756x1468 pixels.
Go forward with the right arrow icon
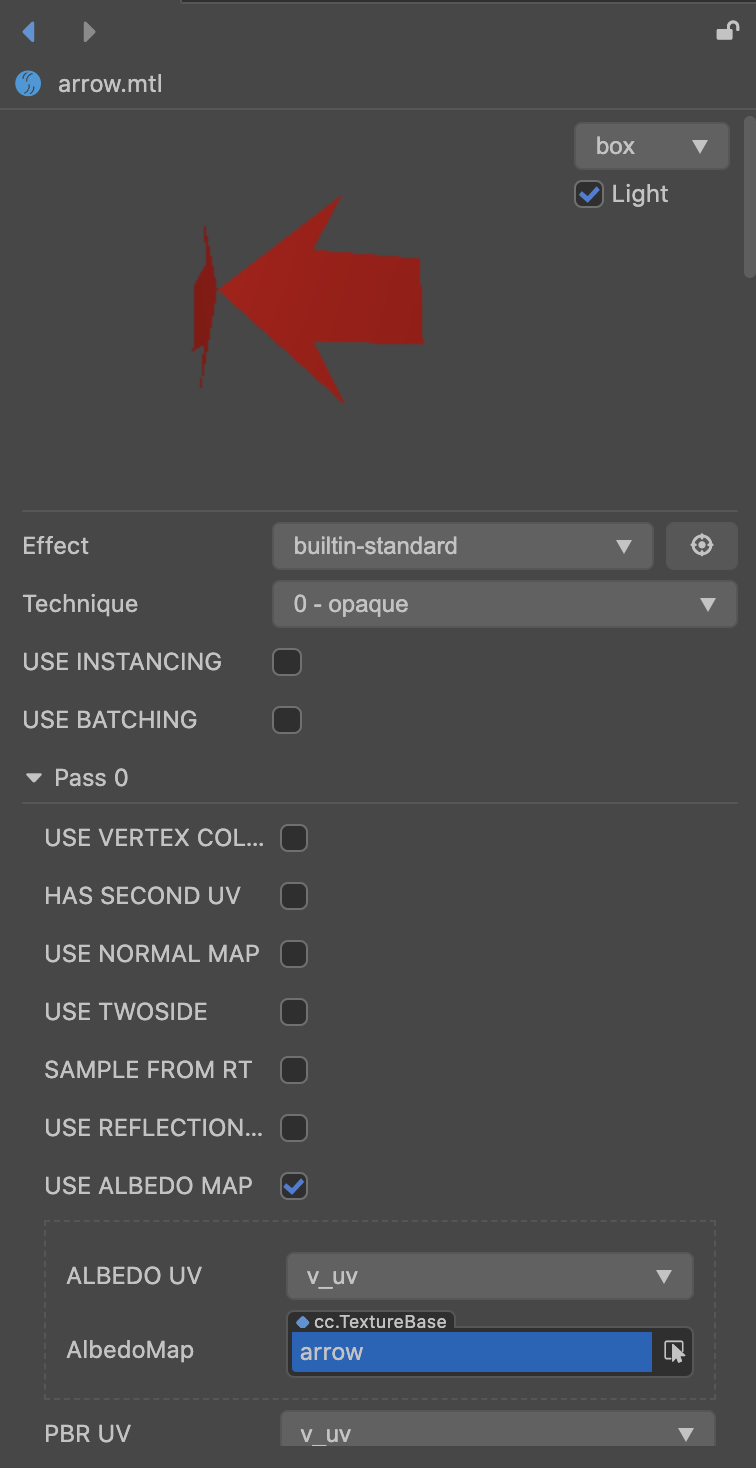pyautogui.click(x=89, y=32)
